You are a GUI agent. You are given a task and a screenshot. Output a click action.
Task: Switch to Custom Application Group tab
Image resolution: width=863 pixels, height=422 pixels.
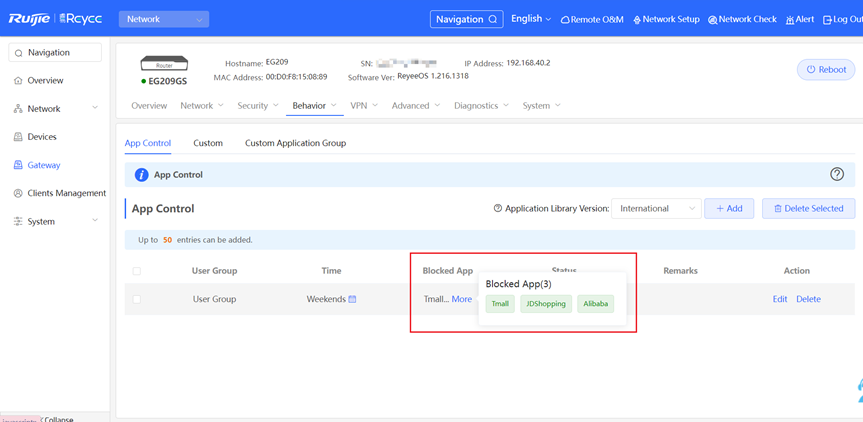(295, 143)
